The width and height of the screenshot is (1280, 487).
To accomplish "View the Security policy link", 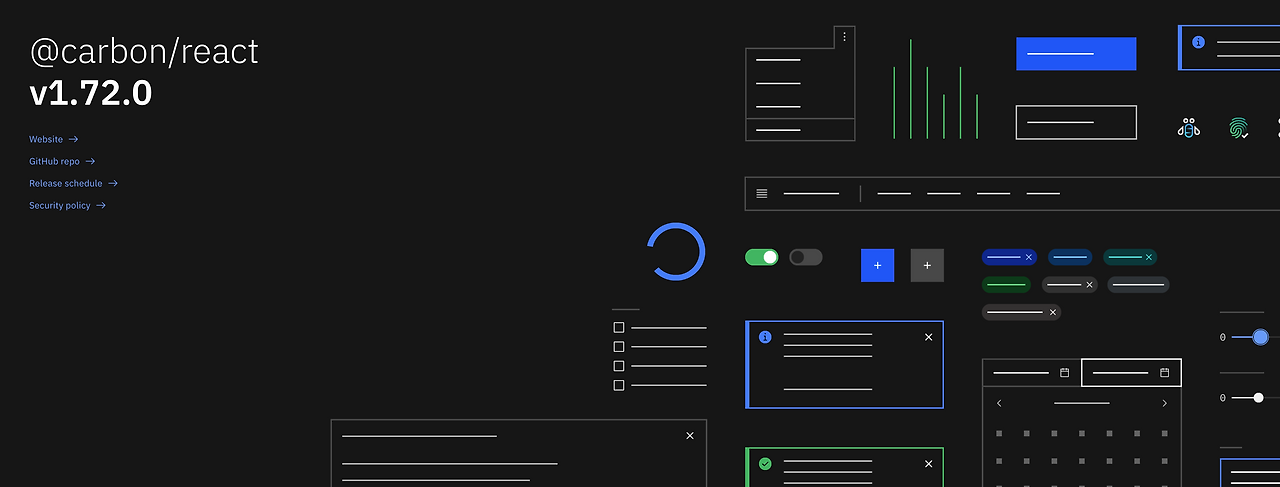I will point(67,205).
